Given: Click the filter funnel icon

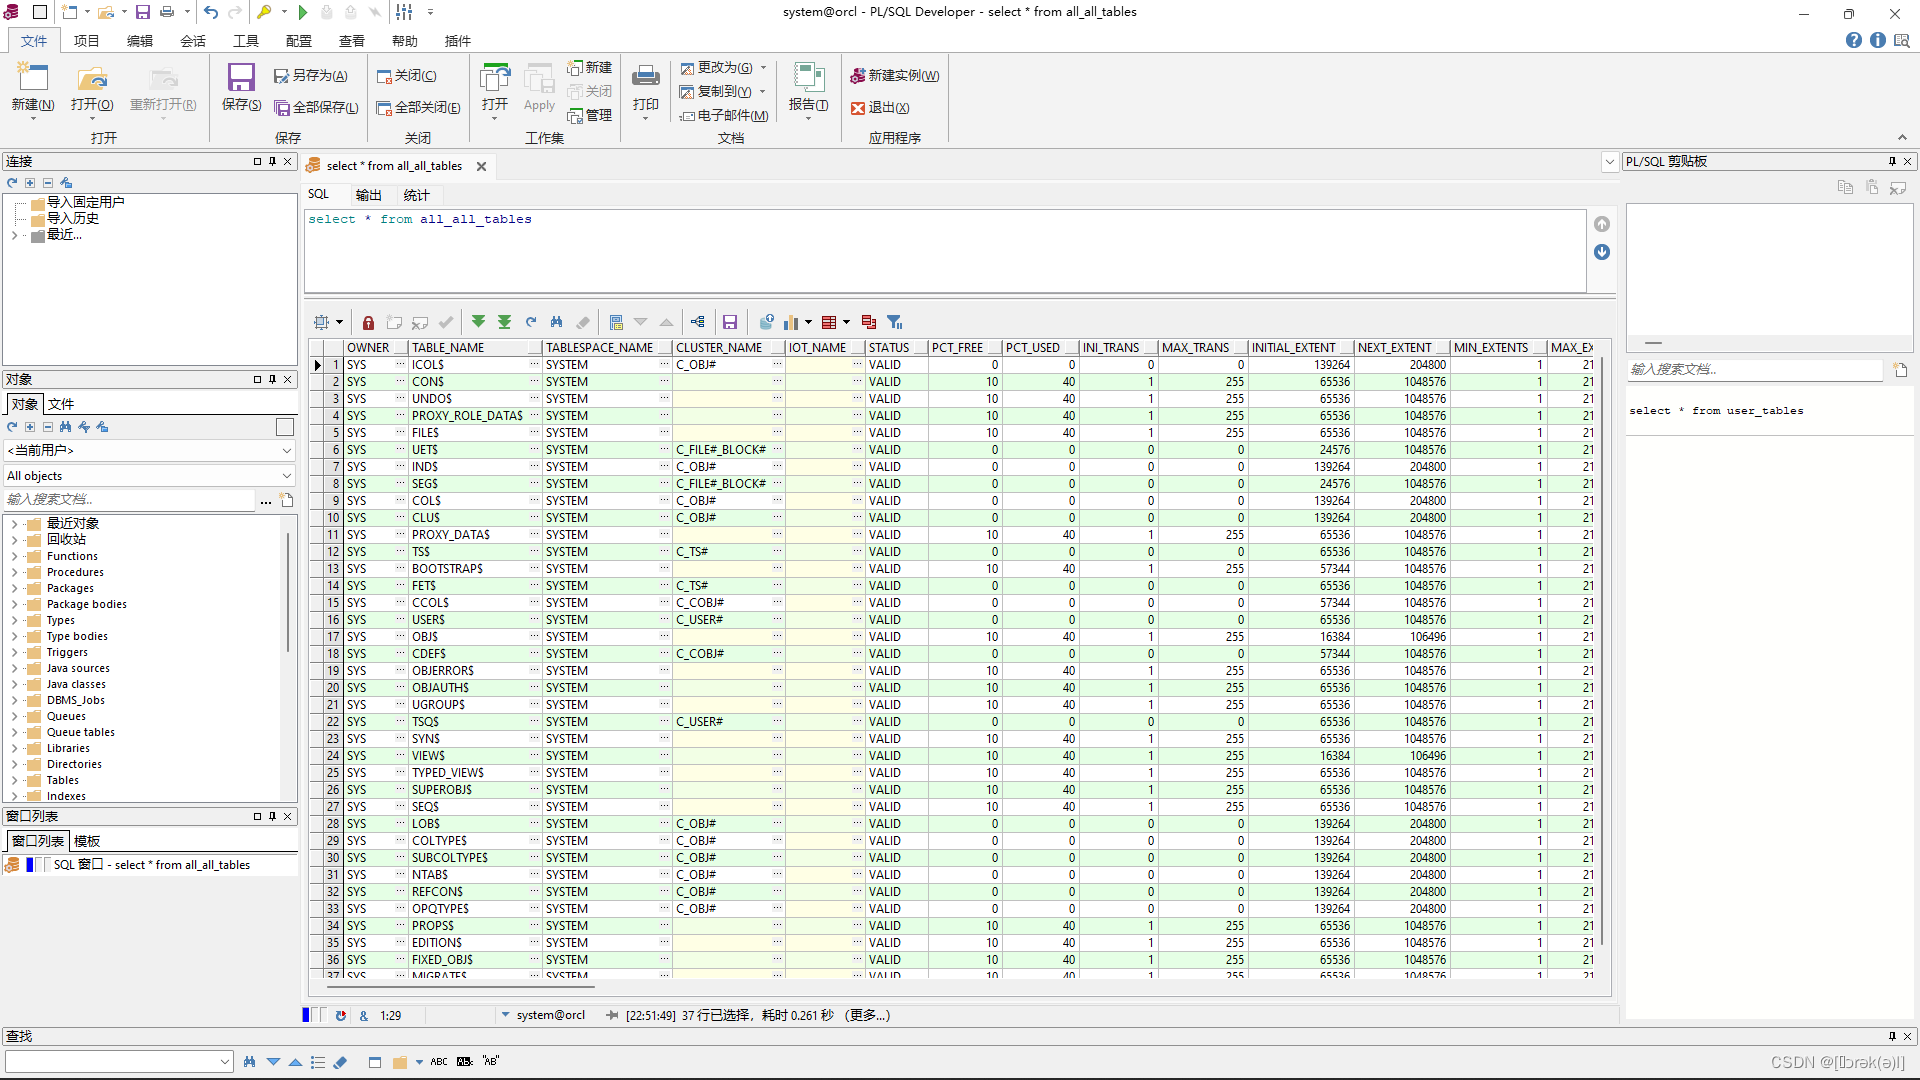Looking at the screenshot, I should coord(895,322).
